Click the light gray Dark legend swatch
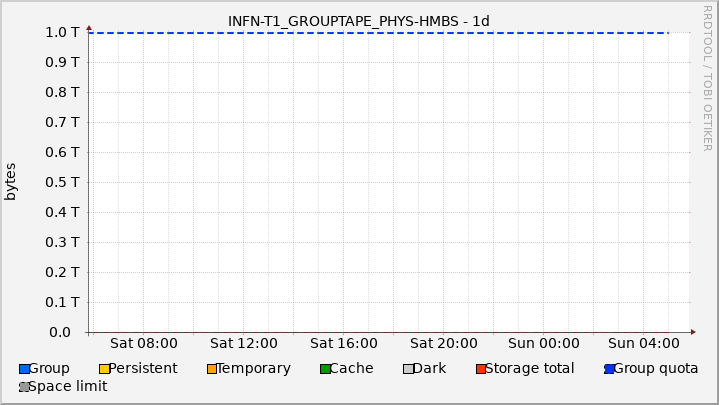Screen dimensions: 719x405 [x=408, y=369]
